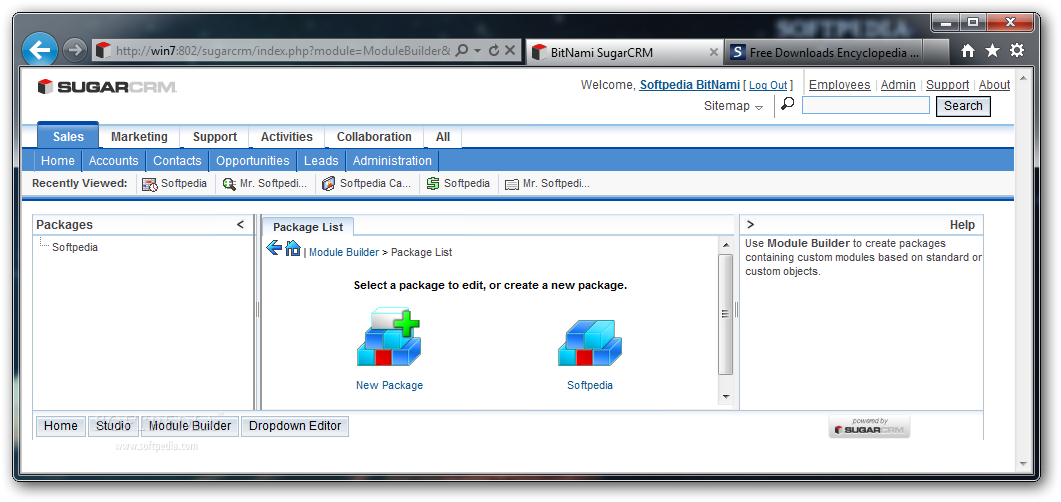Screen dimensions: 1061x502
Task: Click the page refresh icon in address bar
Action: coord(493,51)
